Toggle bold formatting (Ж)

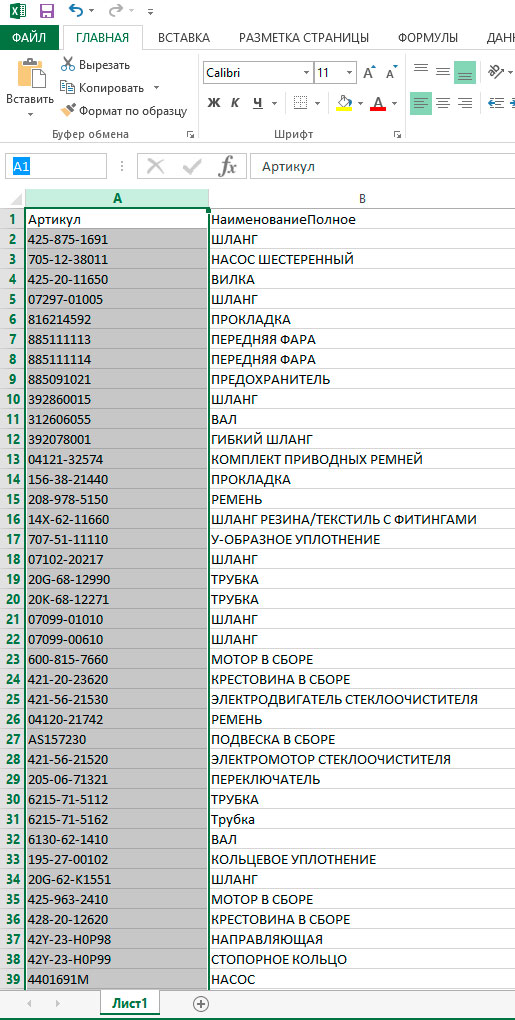coord(214,103)
